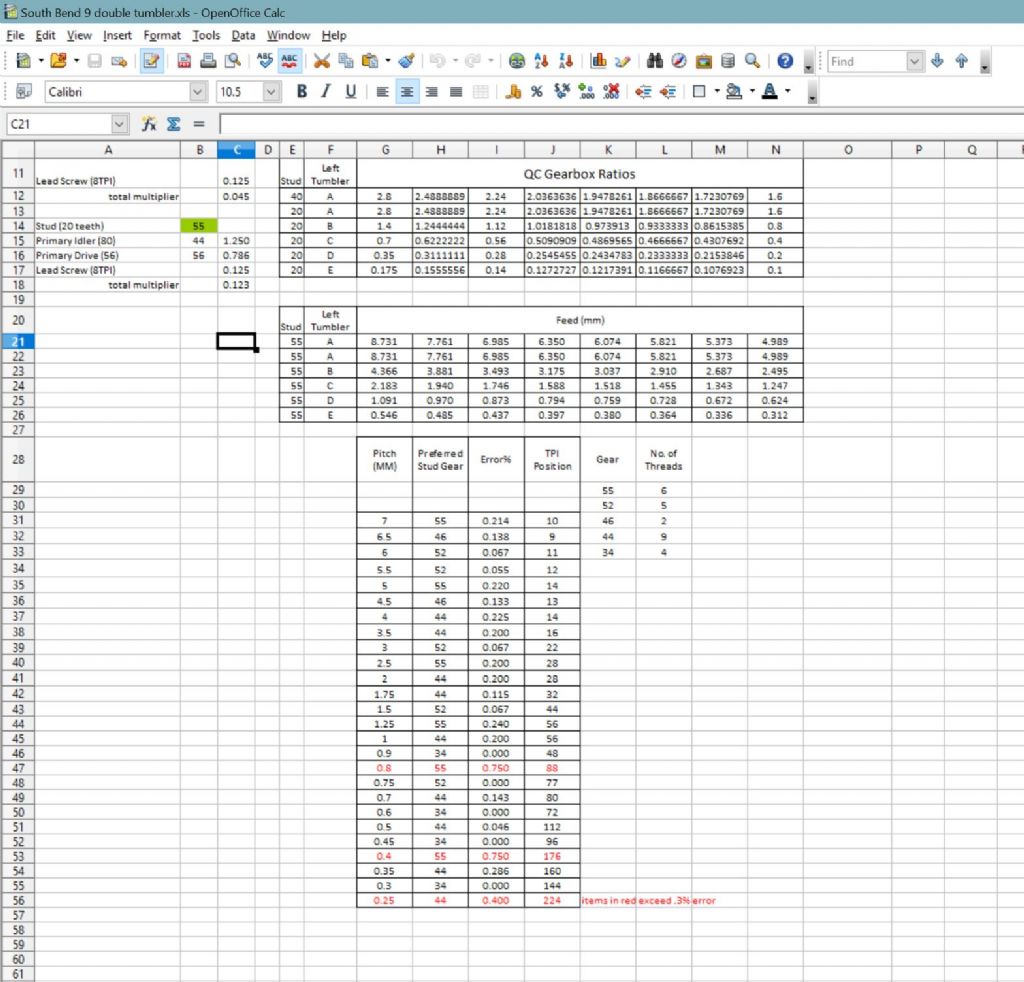Apply Currency number format
The height and width of the screenshot is (982, 1024).
(513, 91)
